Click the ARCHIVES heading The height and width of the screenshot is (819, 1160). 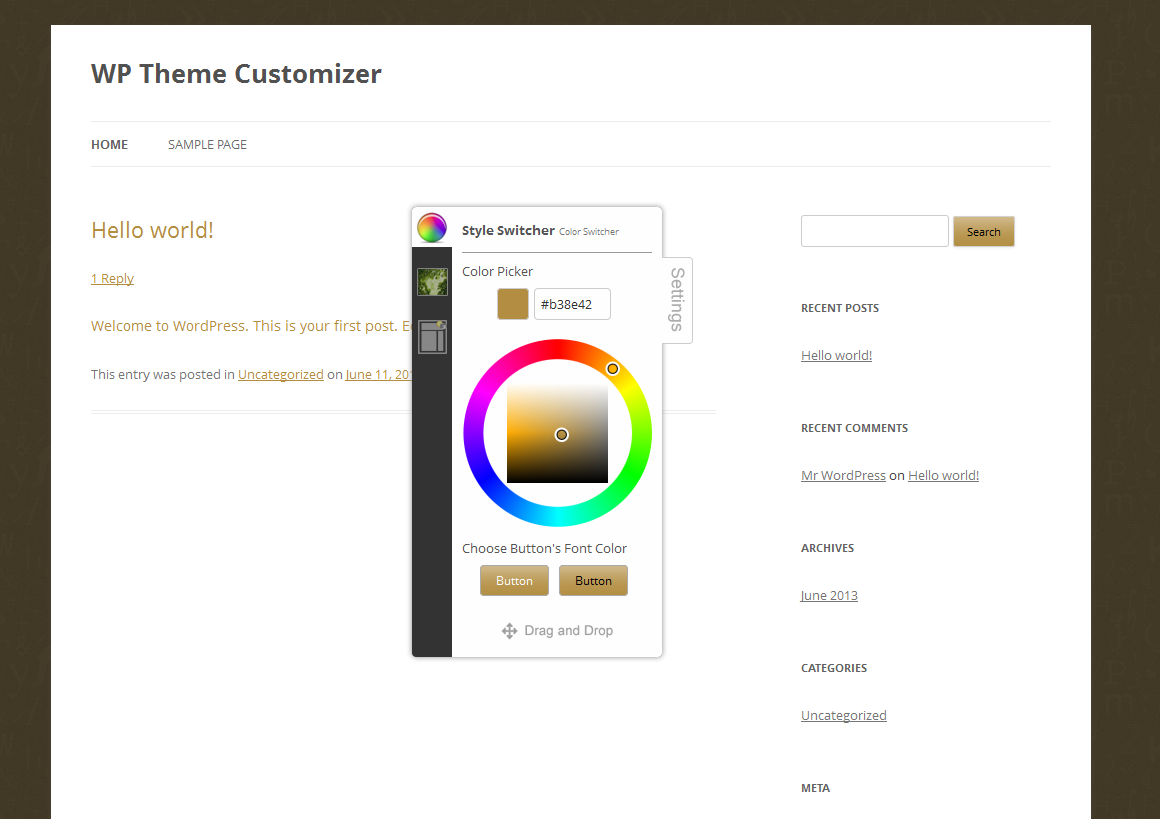click(827, 547)
